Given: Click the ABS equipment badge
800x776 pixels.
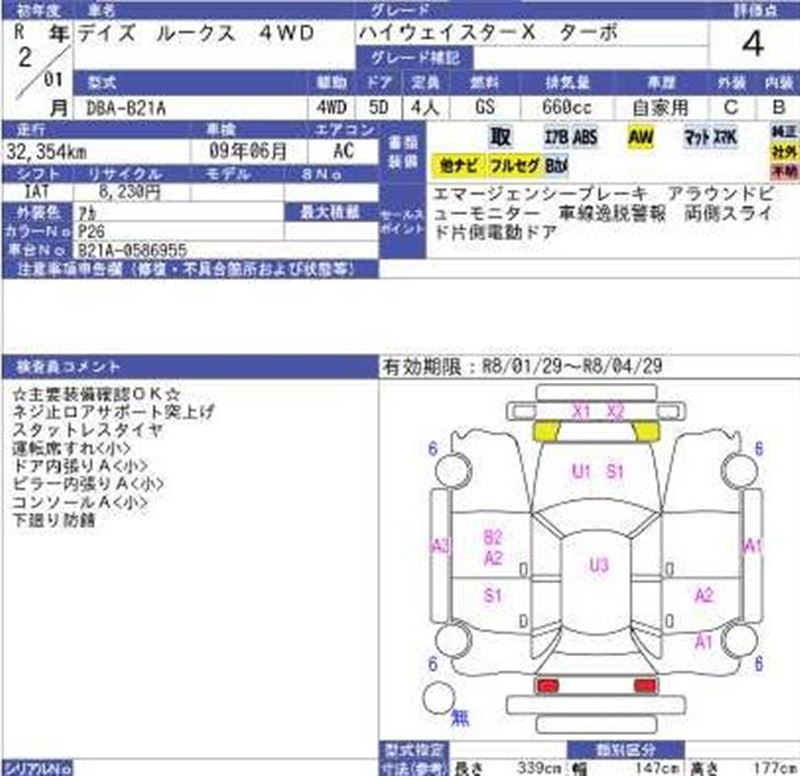Looking at the screenshot, I should click(x=585, y=137).
